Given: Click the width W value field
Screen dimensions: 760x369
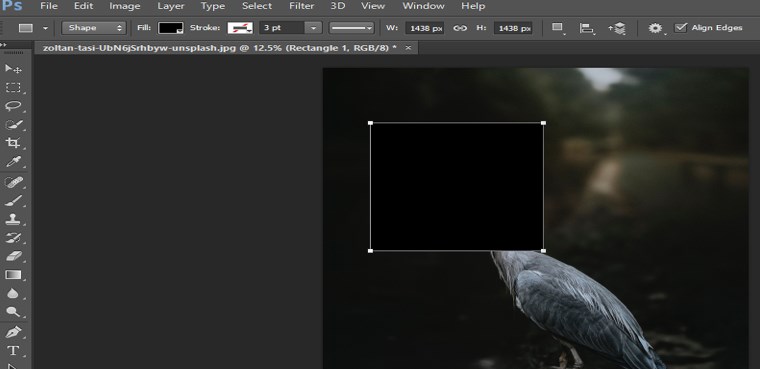Looking at the screenshot, I should point(426,28).
